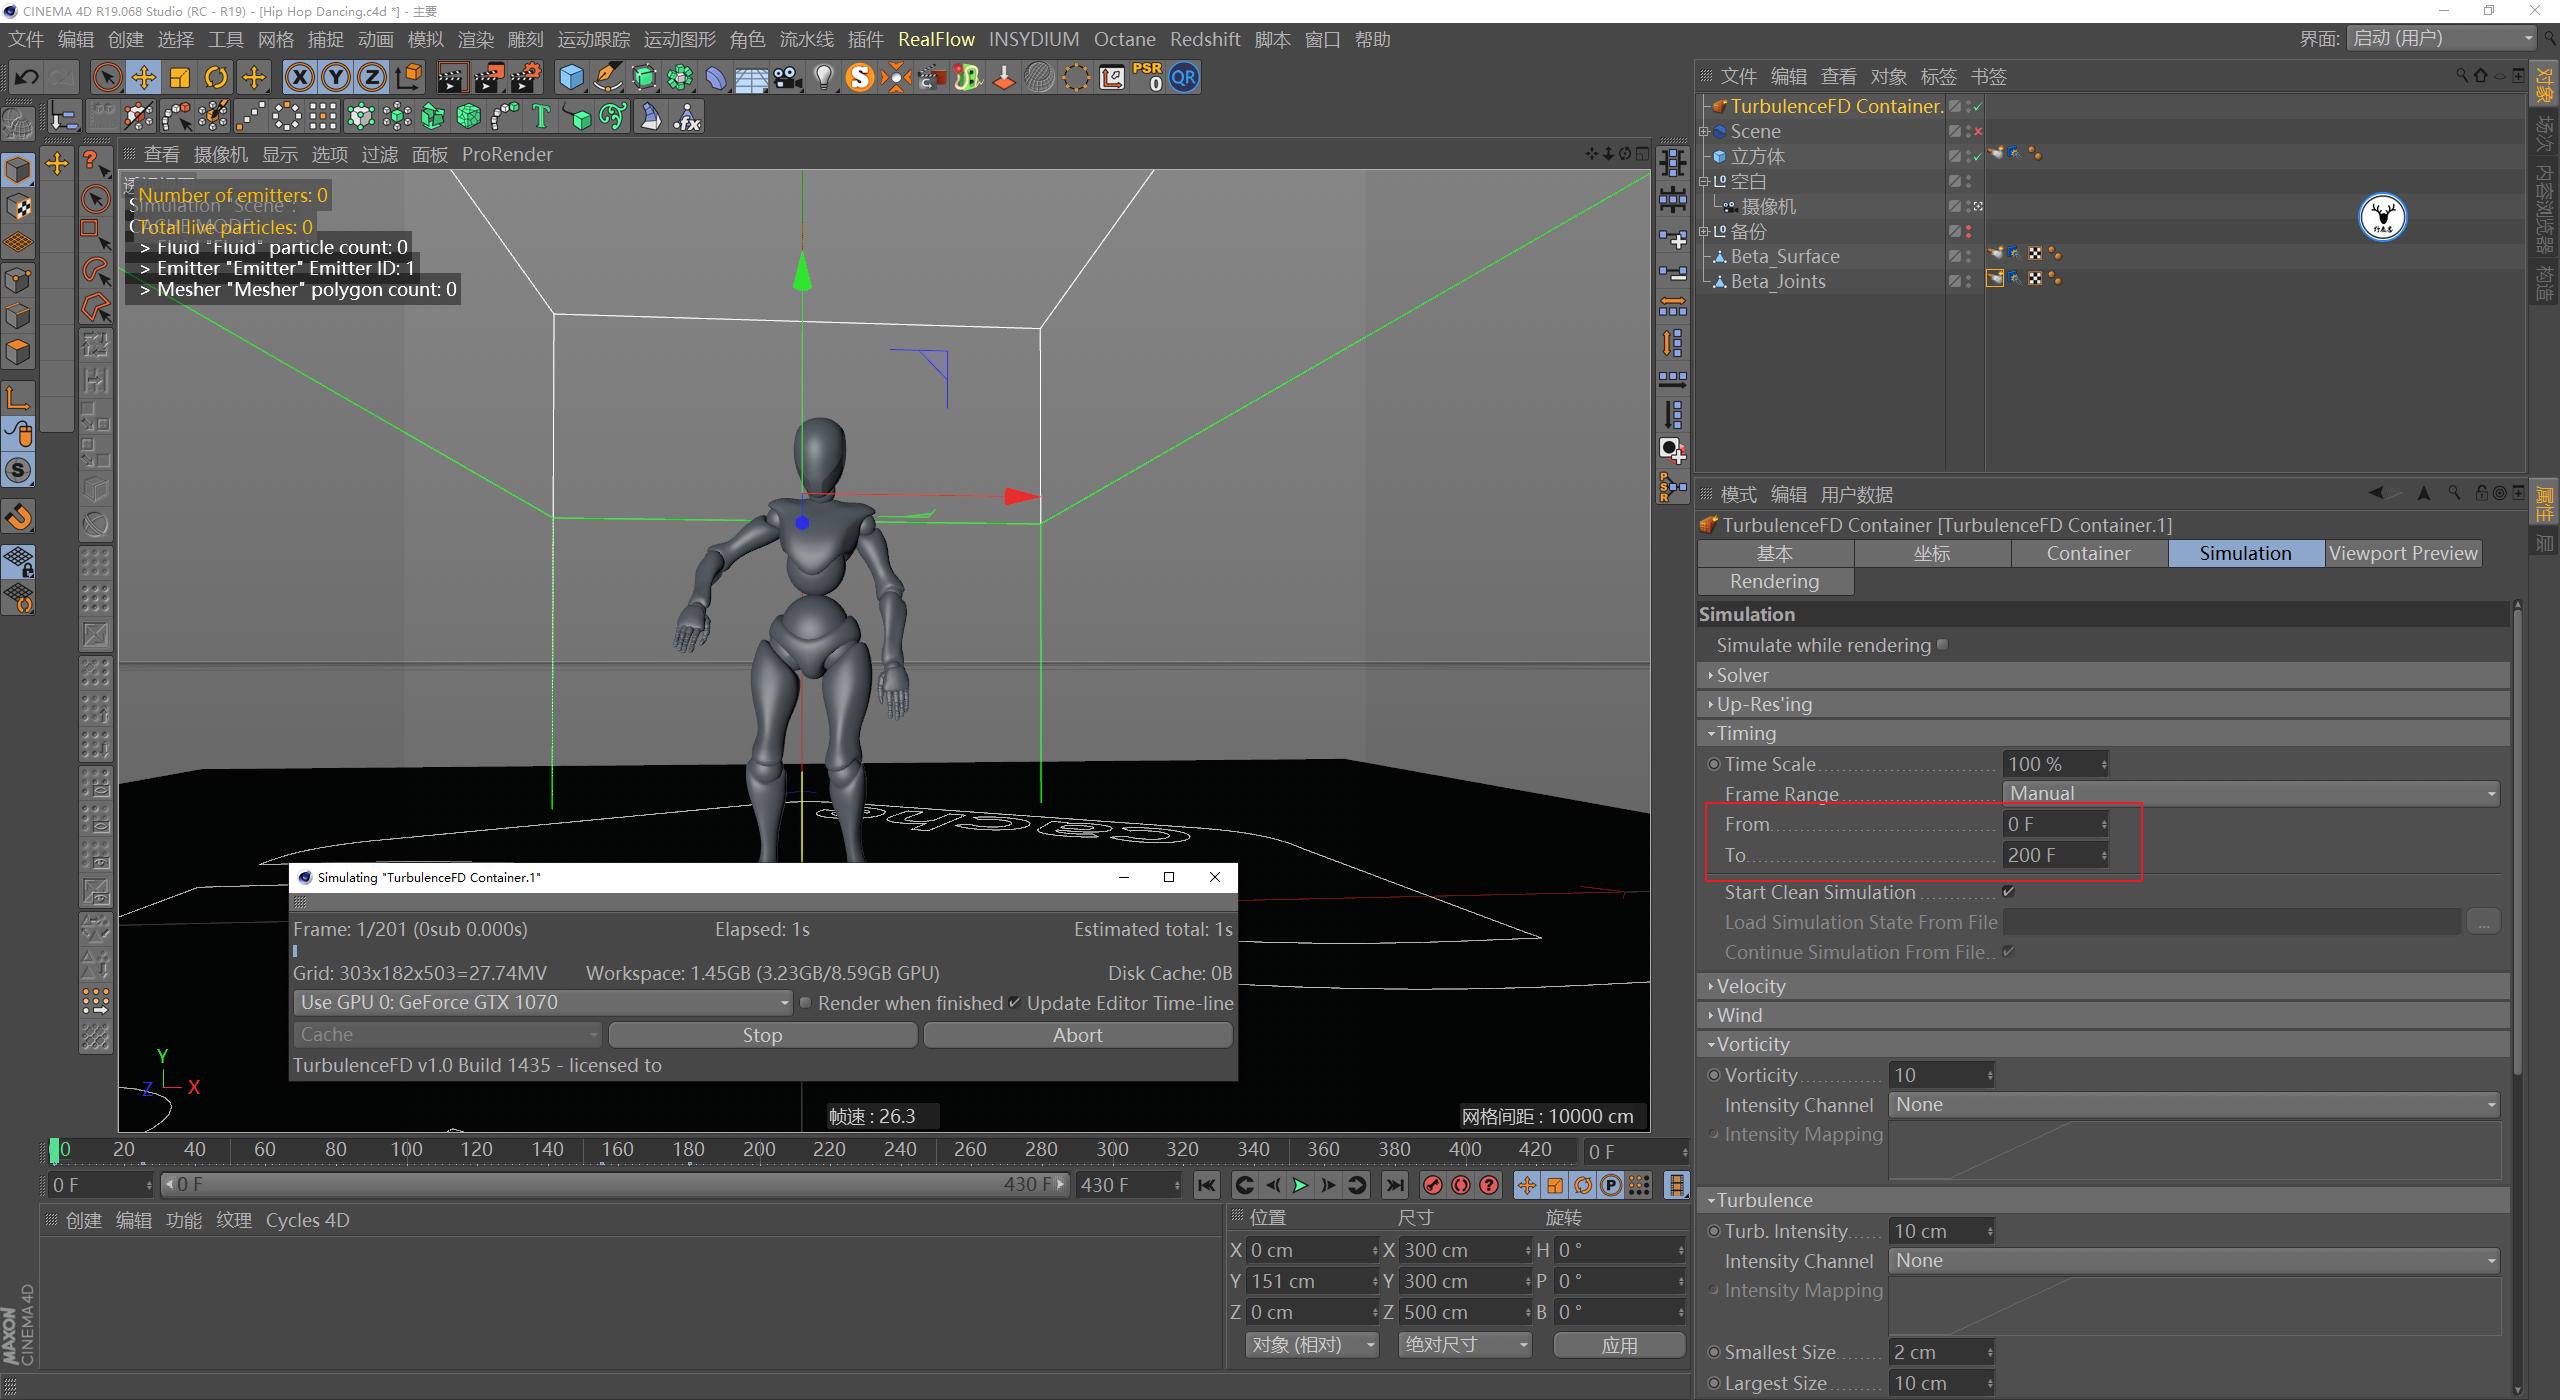Click the timeline slider at frame 0
This screenshot has height=1400, width=2560.
pyautogui.click(x=57, y=1150)
